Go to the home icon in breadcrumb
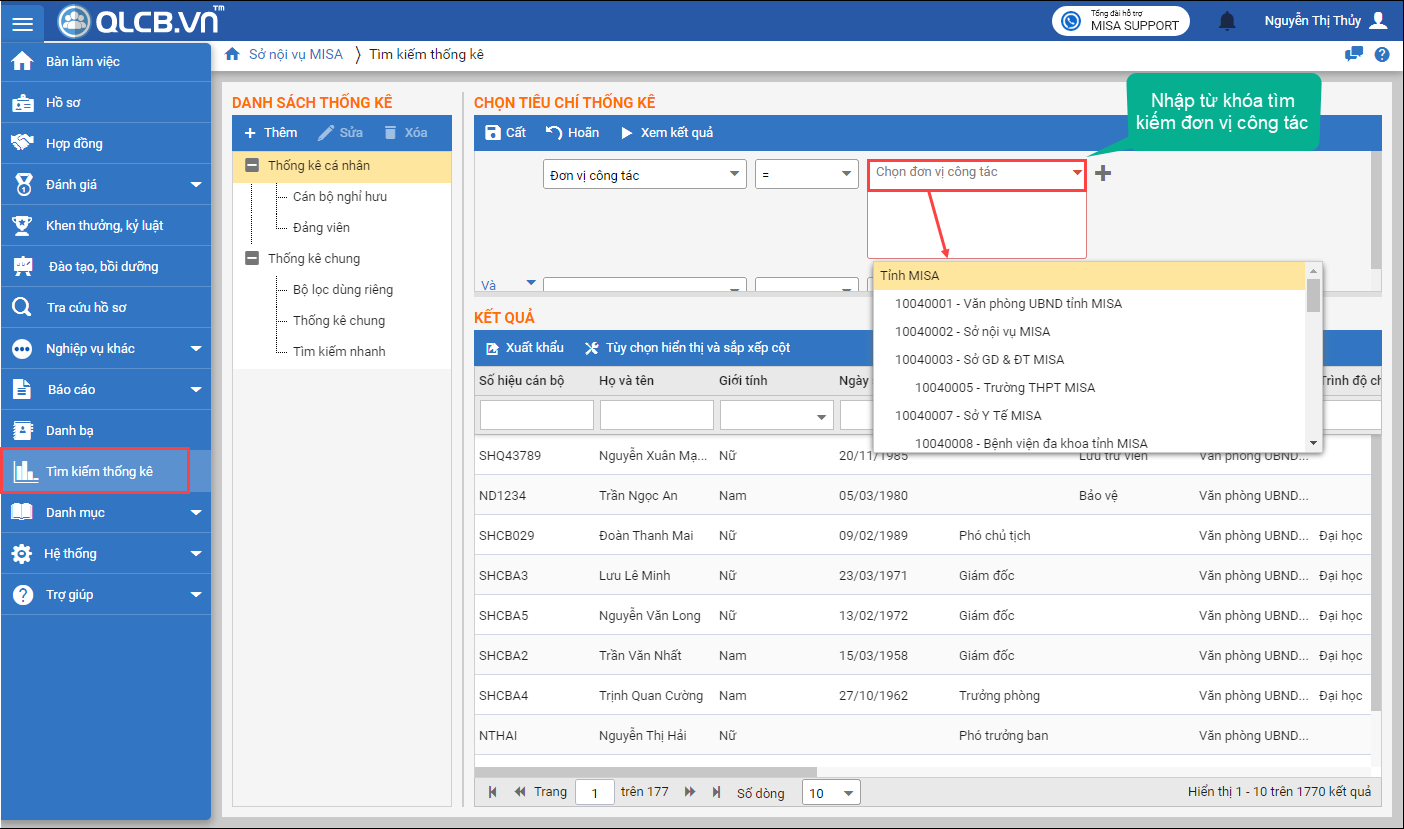This screenshot has height=829, width=1404. (x=232, y=55)
